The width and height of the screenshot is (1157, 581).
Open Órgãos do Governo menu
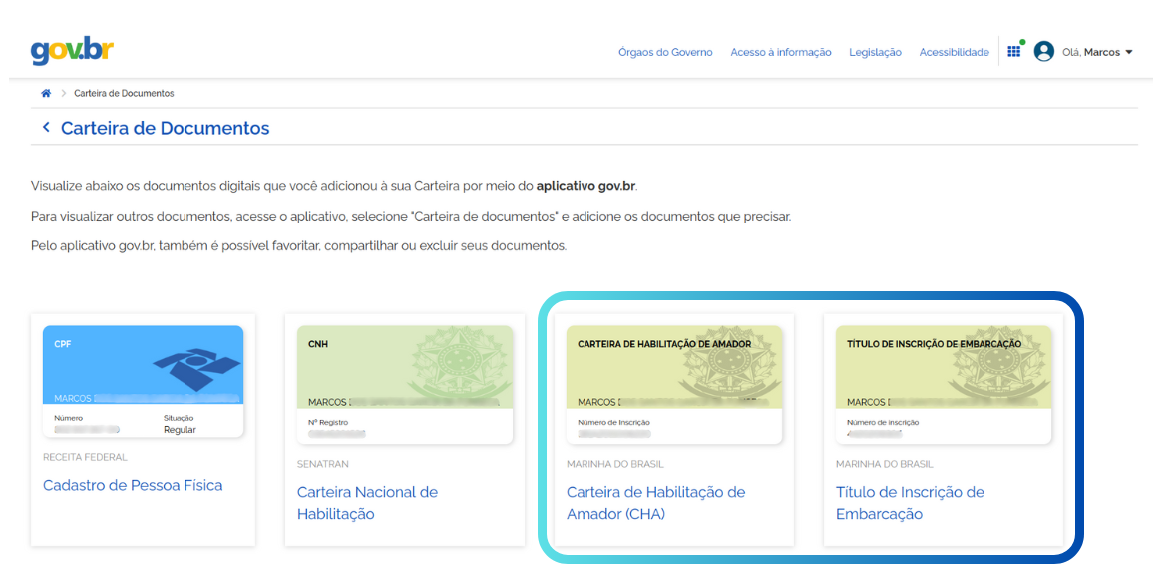[x=665, y=52]
